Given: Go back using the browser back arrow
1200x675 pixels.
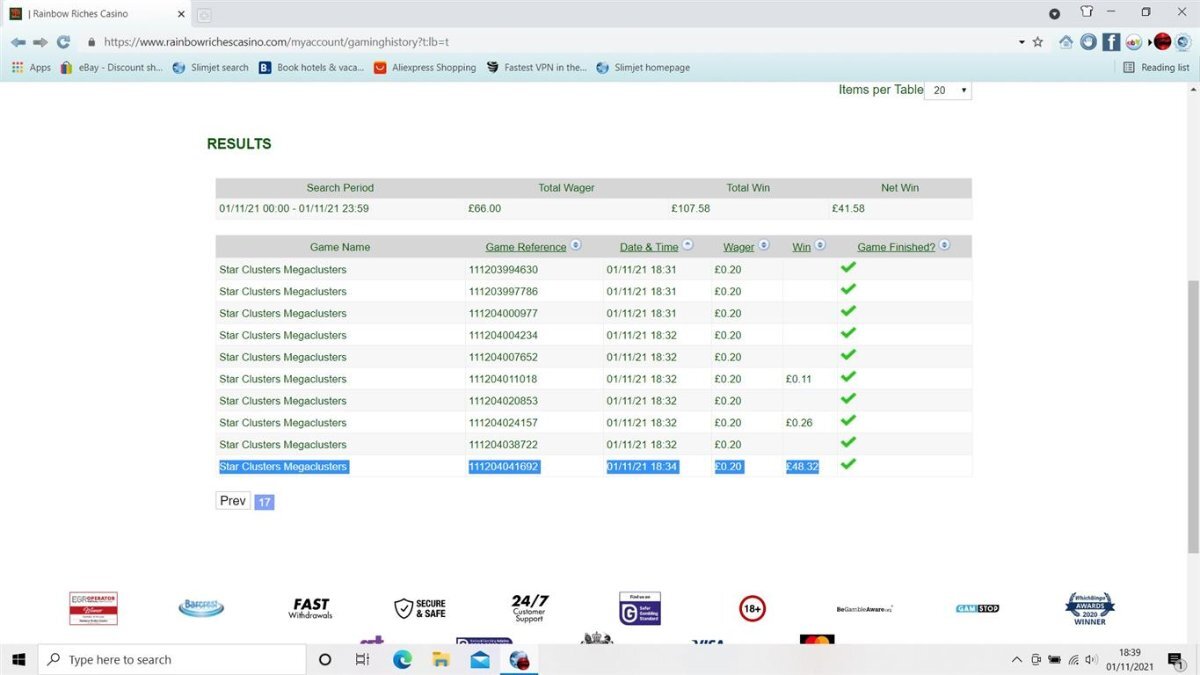Looking at the screenshot, I should click(18, 43).
